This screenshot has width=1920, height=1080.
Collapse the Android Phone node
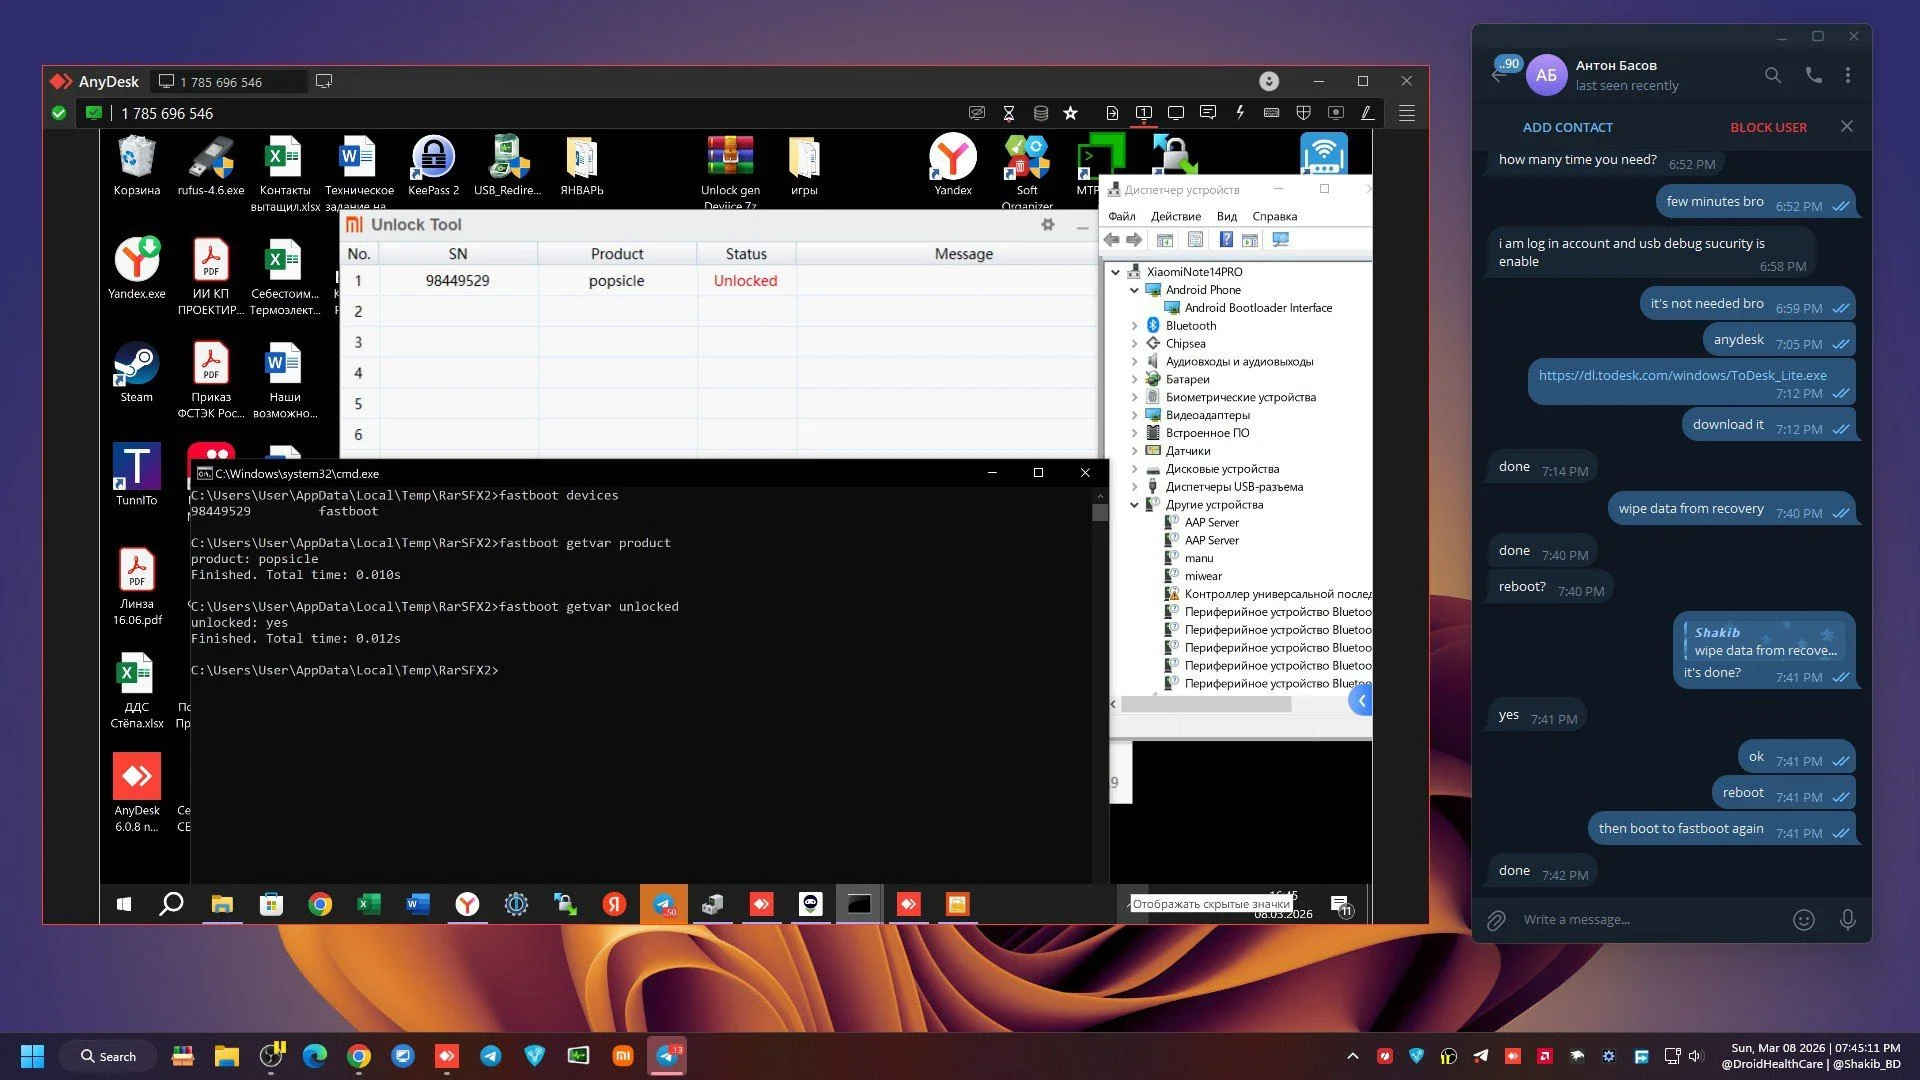point(1134,290)
